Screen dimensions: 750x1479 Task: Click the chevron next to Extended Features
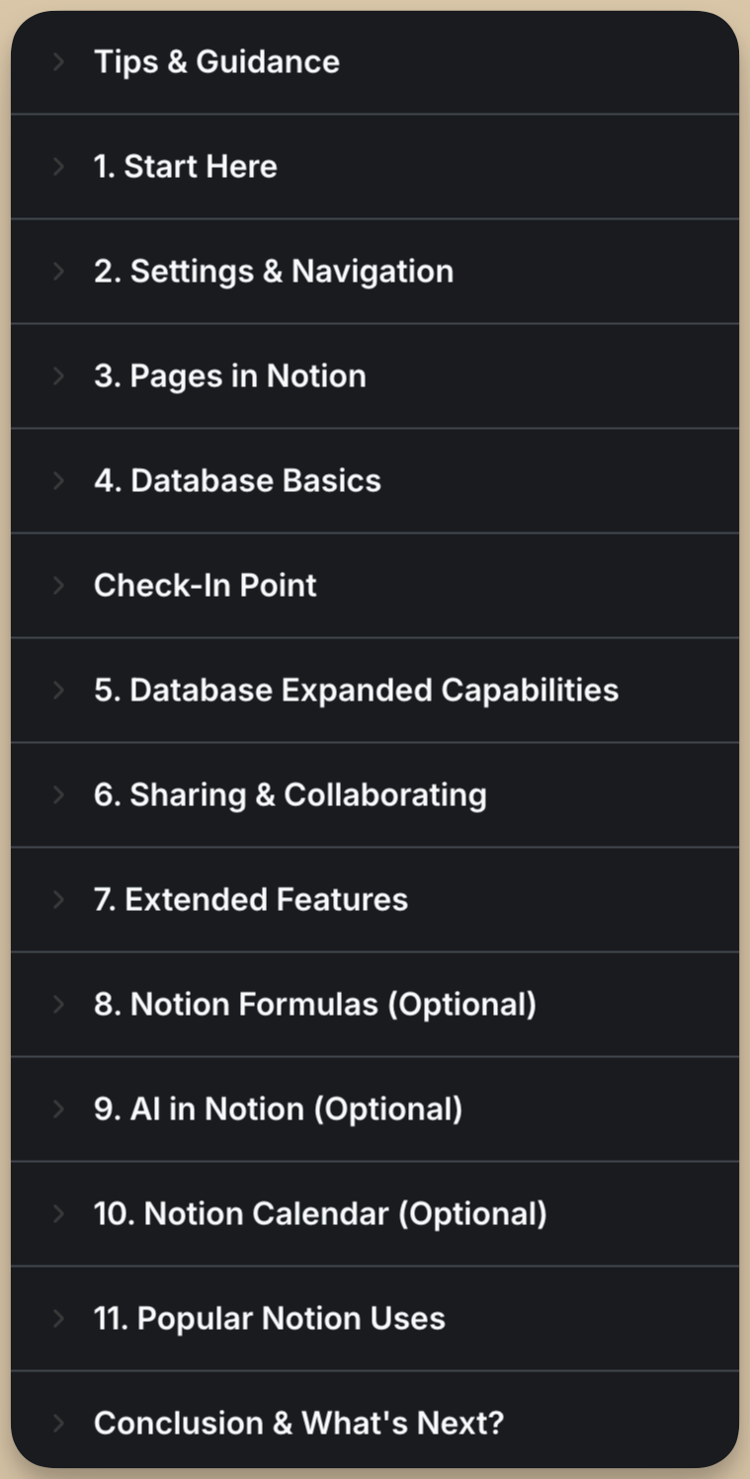58,899
